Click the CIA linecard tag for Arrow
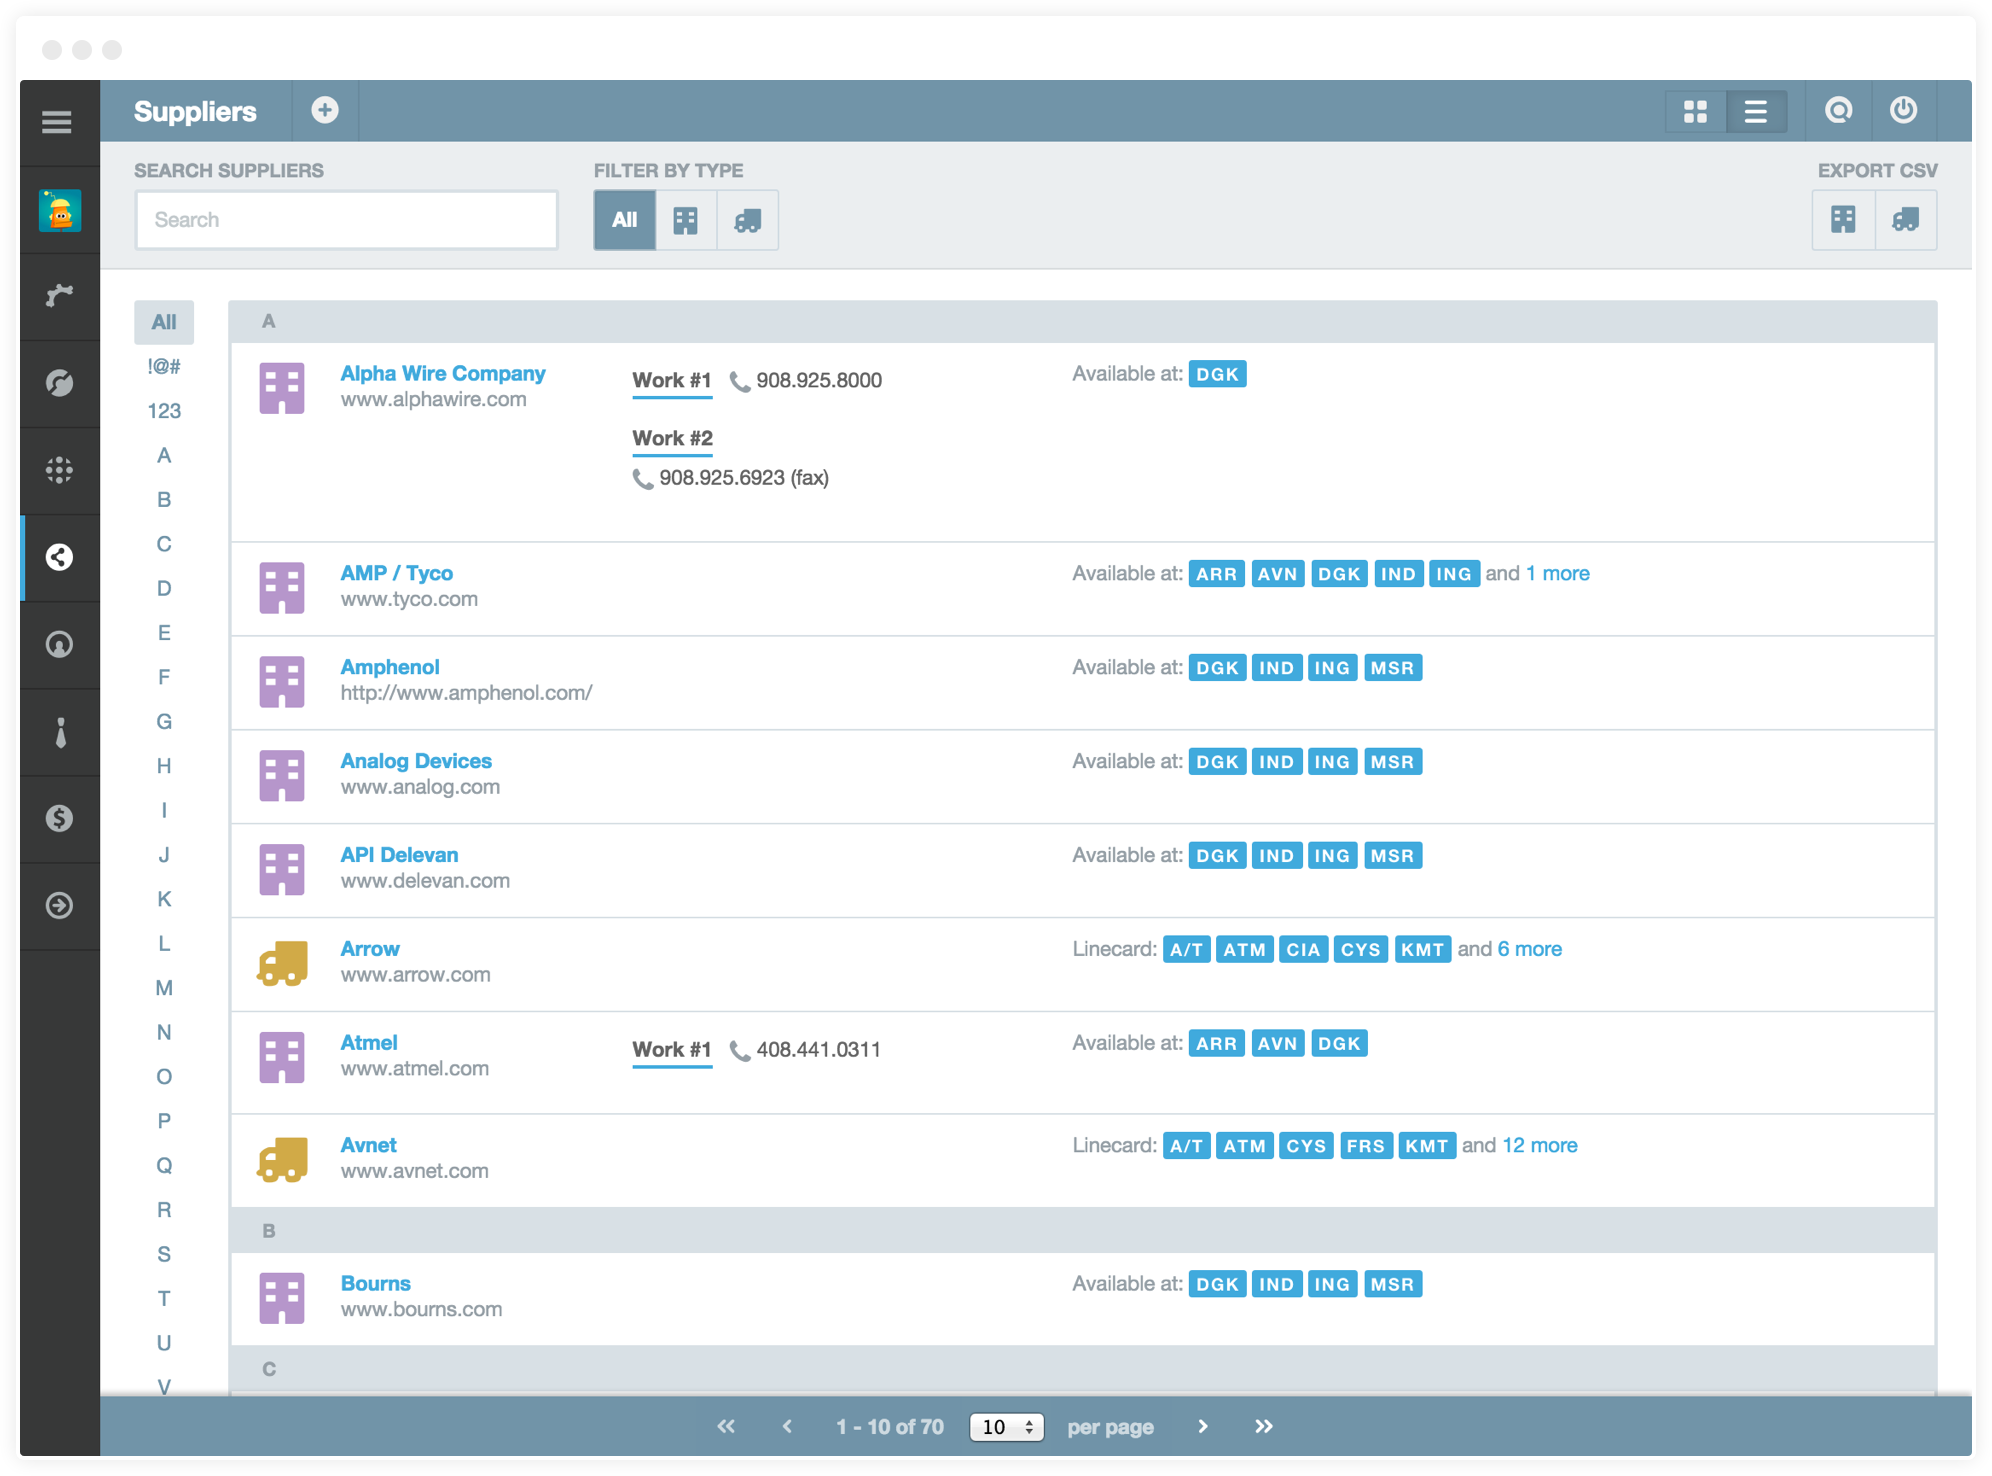The height and width of the screenshot is (1476, 1992). 1303,950
